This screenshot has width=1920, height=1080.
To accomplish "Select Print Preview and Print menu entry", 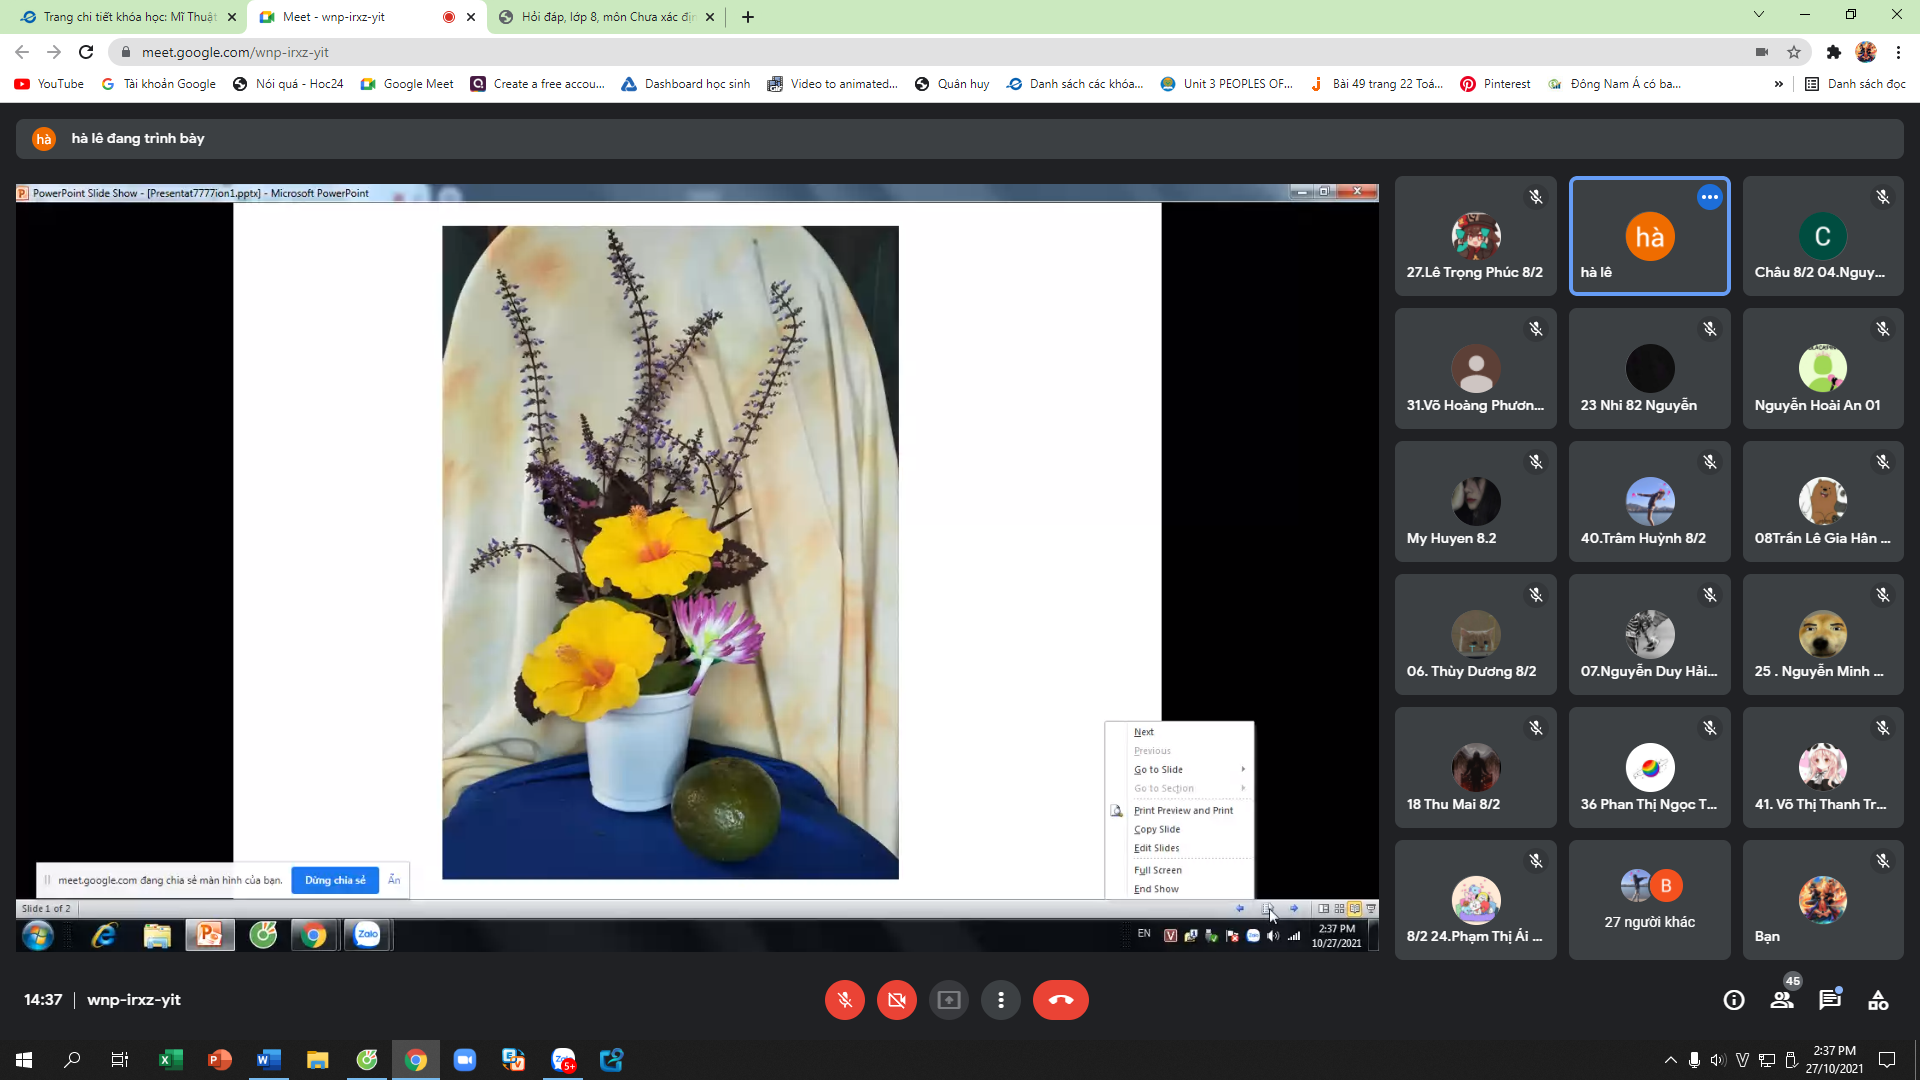I will coord(1183,810).
